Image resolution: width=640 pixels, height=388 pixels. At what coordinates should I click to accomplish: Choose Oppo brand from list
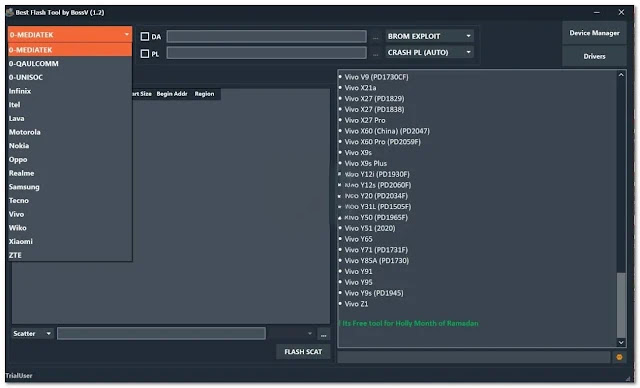pyautogui.click(x=70, y=159)
